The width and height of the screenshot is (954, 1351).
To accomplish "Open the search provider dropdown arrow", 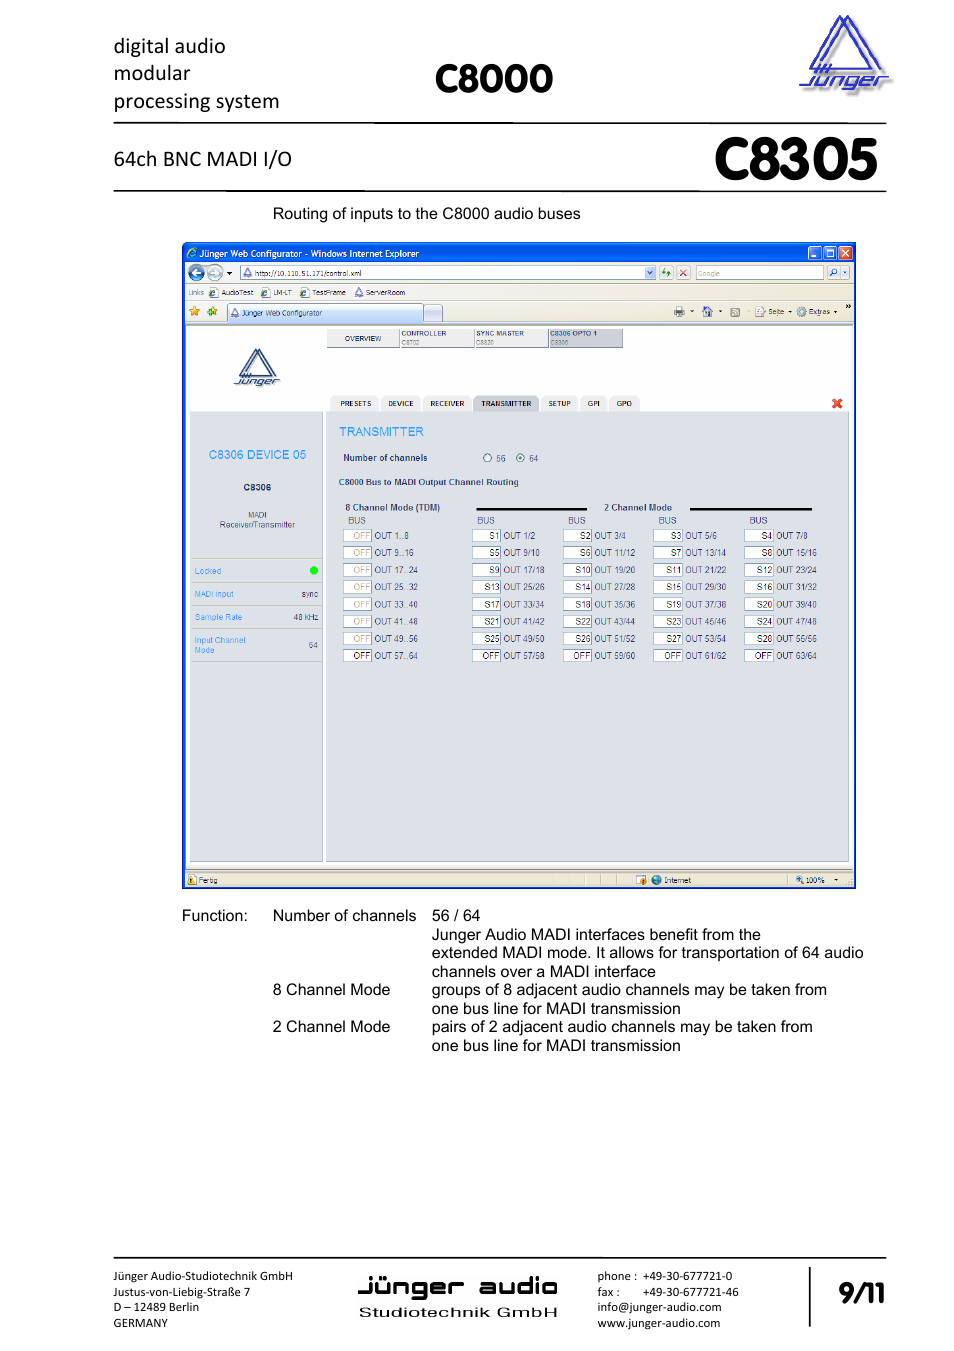I will [845, 272].
